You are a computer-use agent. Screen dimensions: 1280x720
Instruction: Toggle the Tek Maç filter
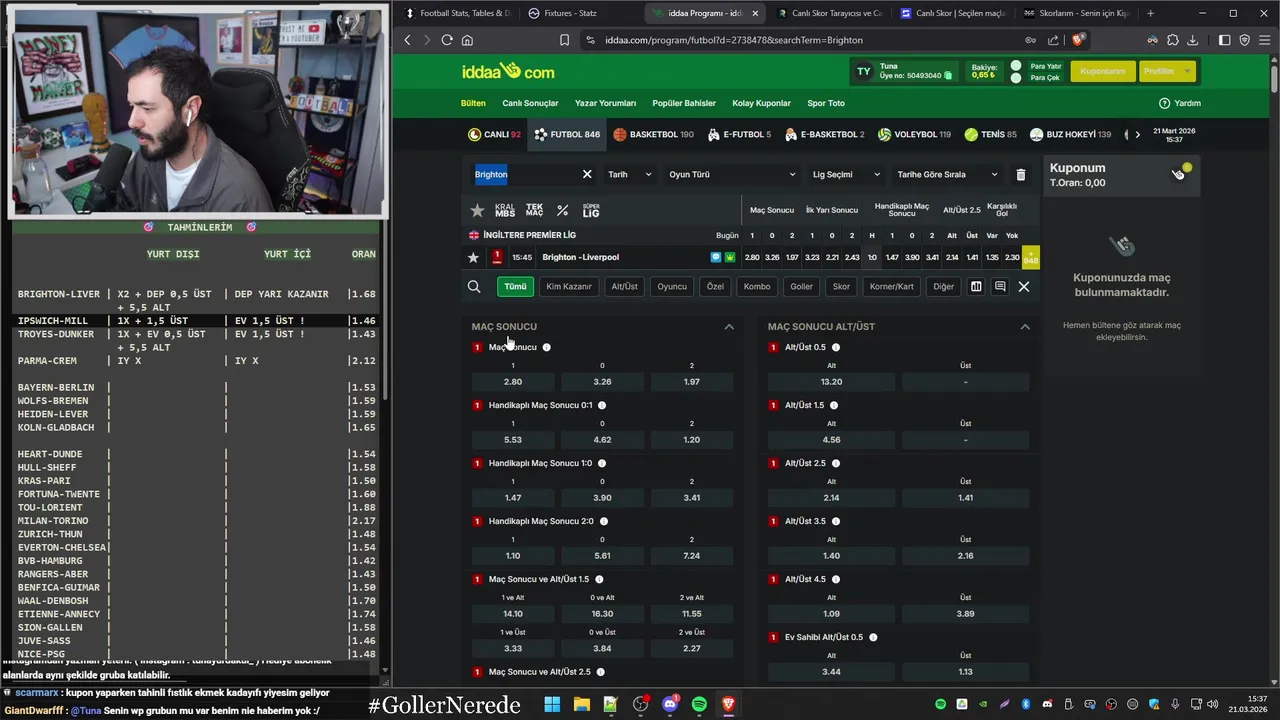coord(534,211)
